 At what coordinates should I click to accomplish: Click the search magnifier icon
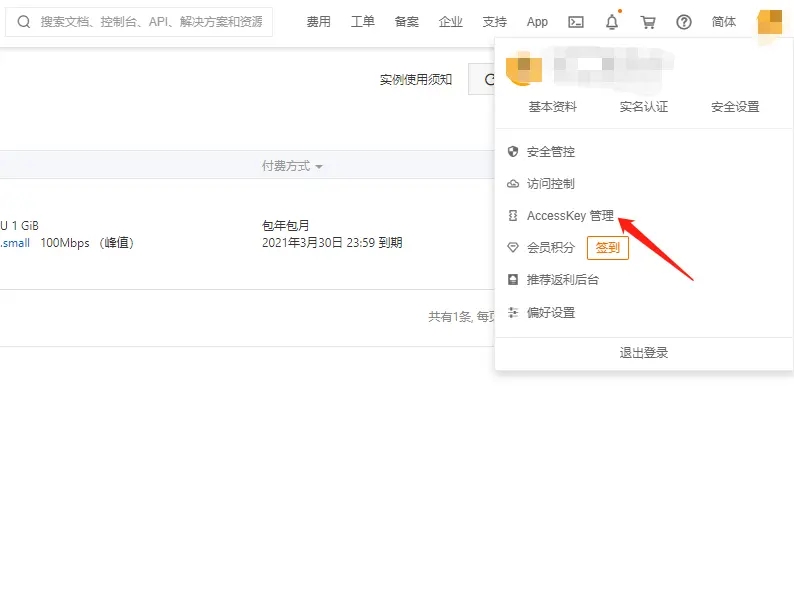coord(24,22)
